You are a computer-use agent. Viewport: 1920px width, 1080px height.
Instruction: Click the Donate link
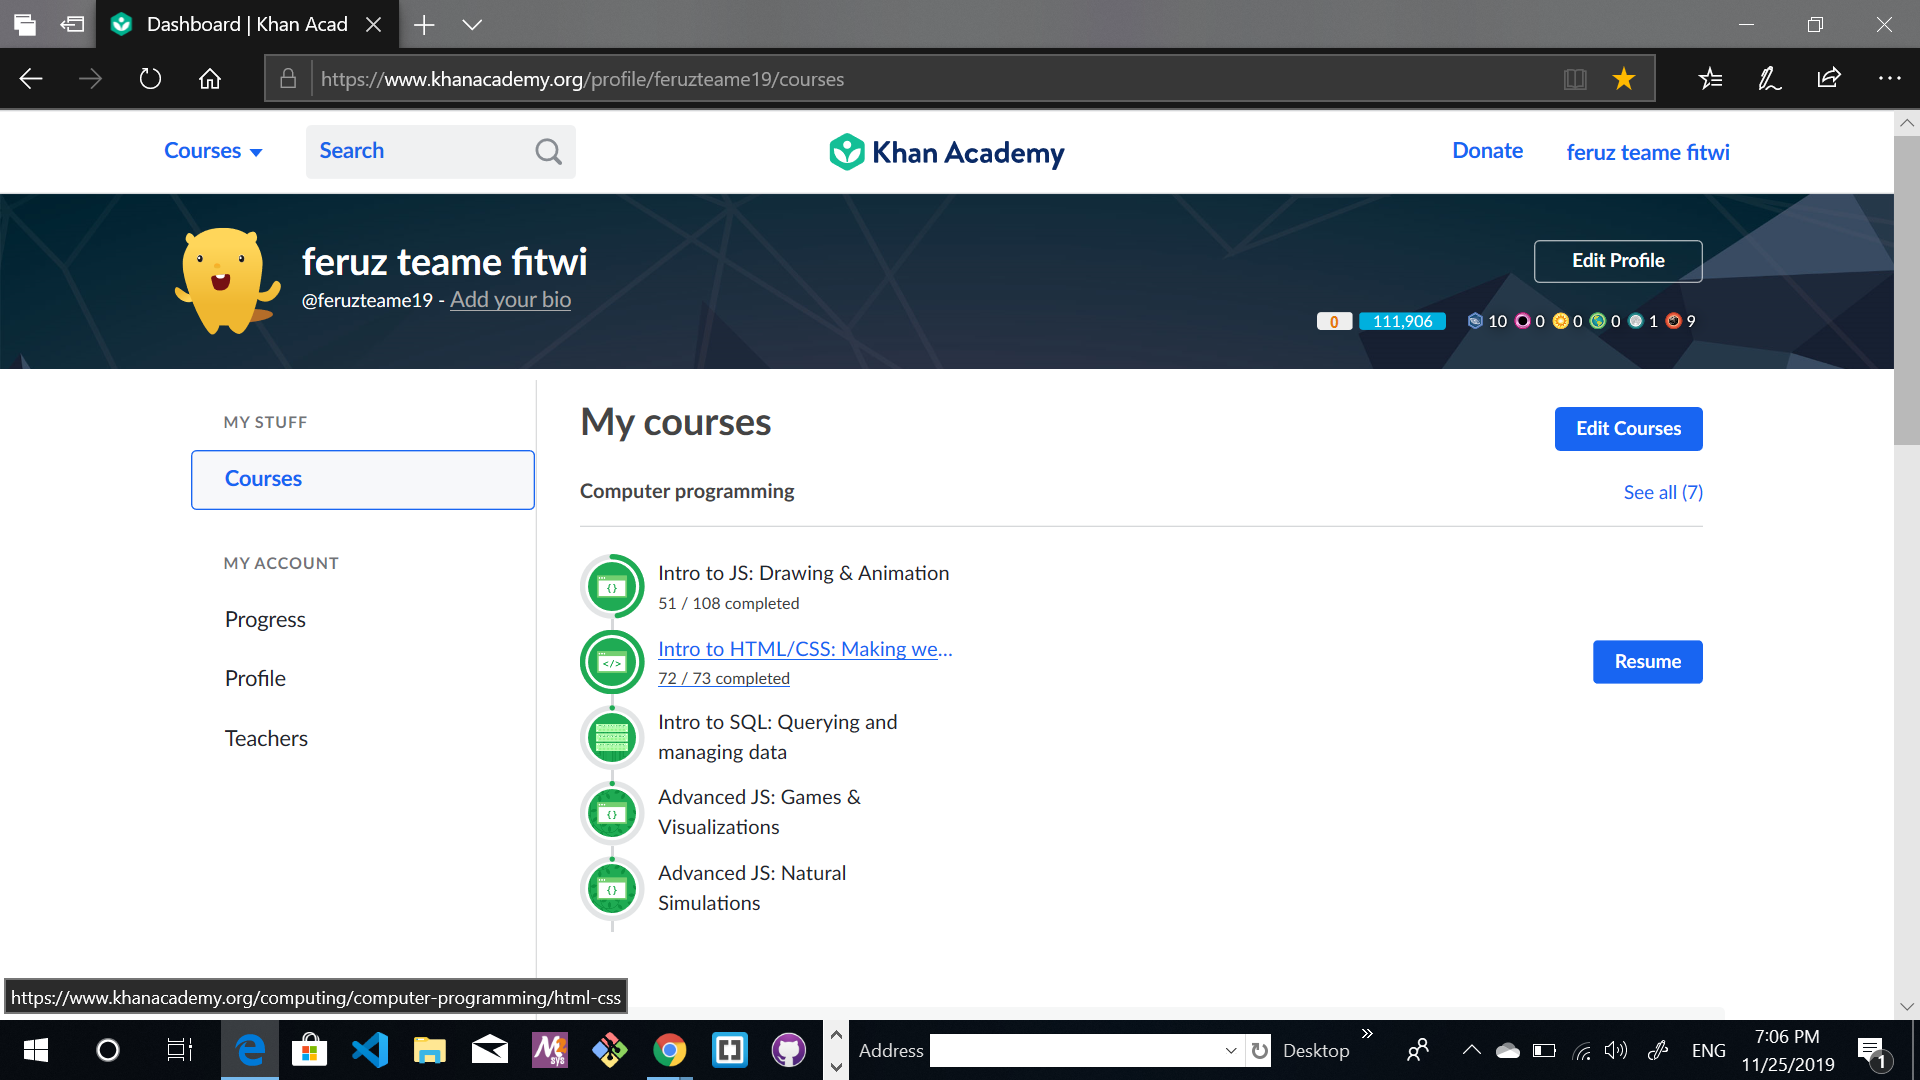tap(1487, 151)
